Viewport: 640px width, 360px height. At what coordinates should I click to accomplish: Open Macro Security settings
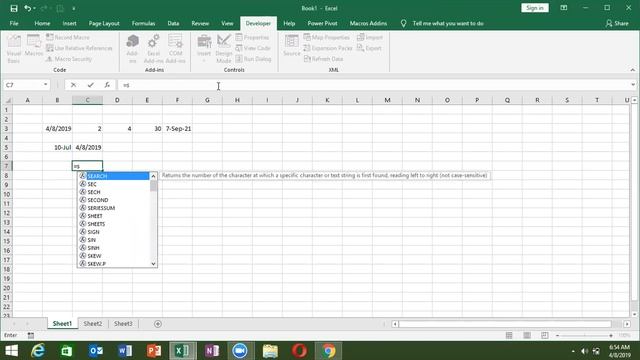coord(69,59)
